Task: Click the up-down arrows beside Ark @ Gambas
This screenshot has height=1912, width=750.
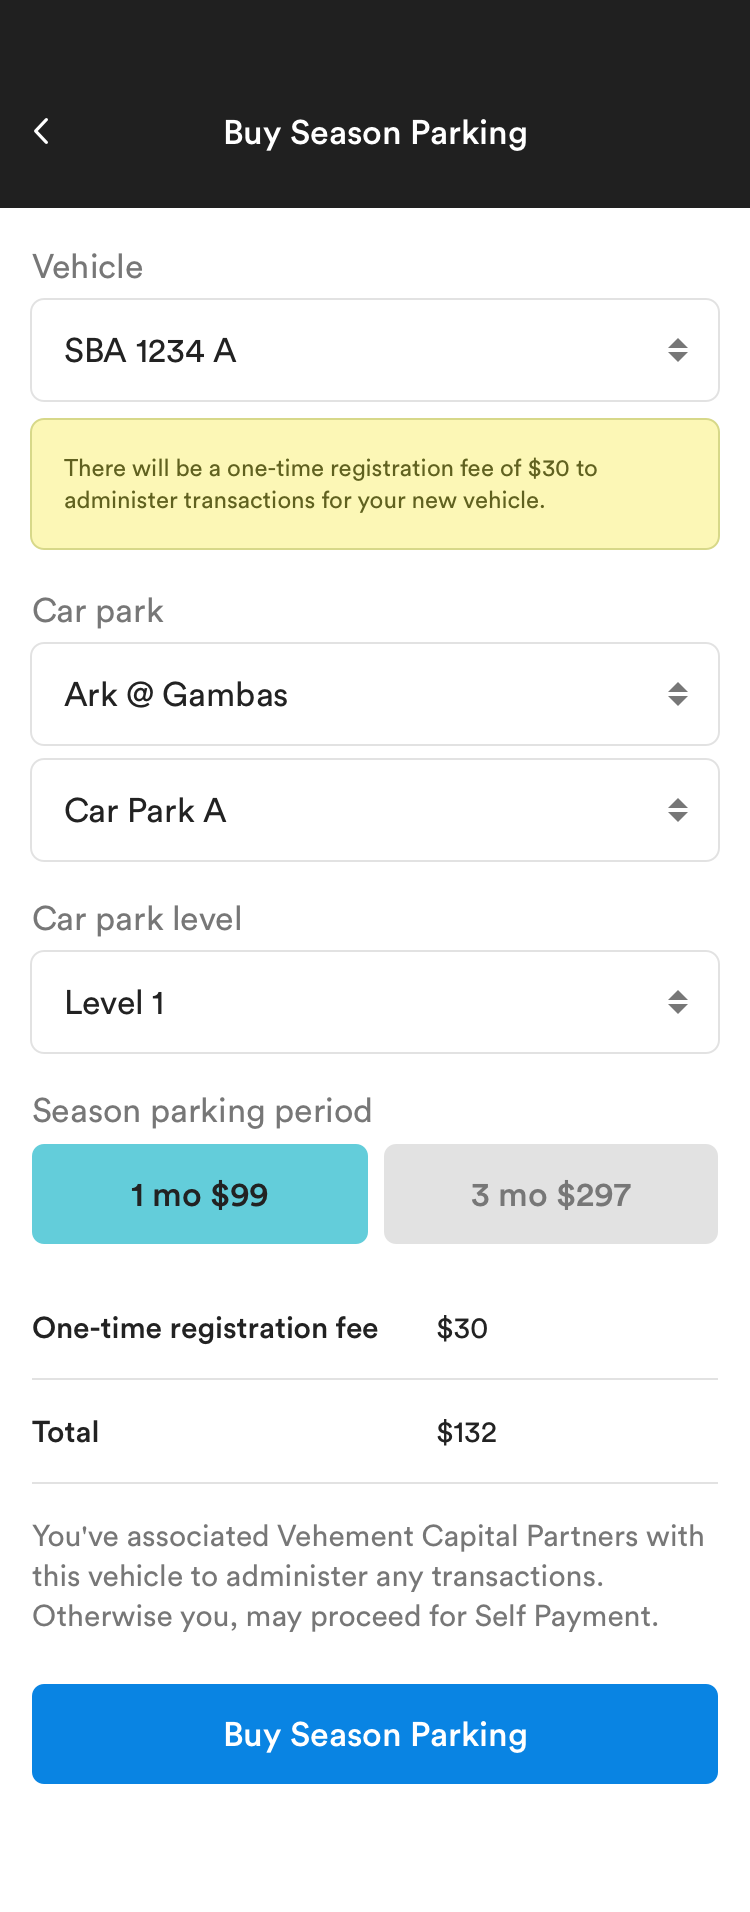Action: click(x=678, y=694)
